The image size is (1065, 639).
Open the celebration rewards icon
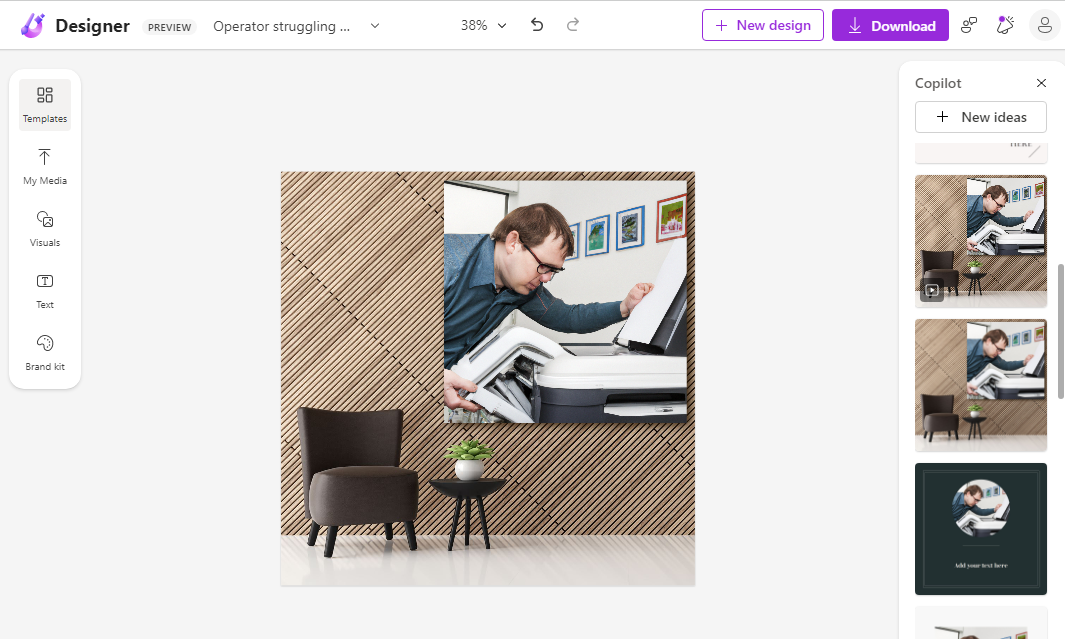[x=1005, y=26]
